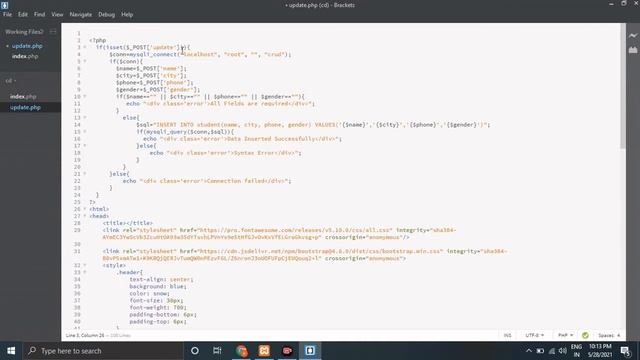Click the battery icon in system tray
640x360 pixels.
[x=540, y=351]
